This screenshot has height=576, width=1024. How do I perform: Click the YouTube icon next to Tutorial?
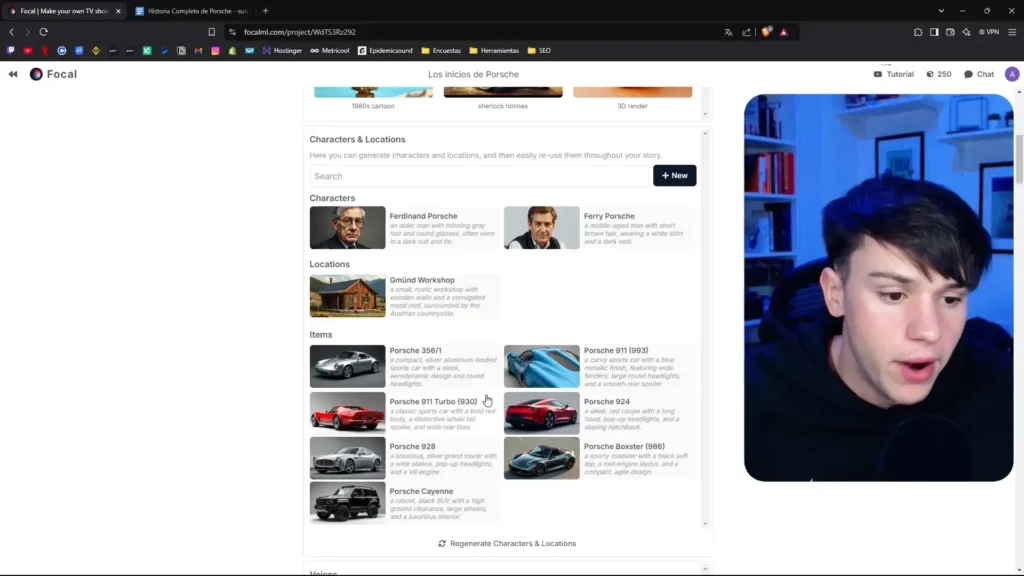point(879,73)
